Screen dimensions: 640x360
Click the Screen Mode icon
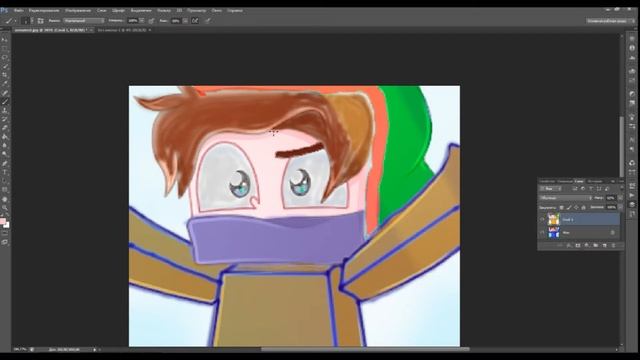pyautogui.click(x=5, y=242)
